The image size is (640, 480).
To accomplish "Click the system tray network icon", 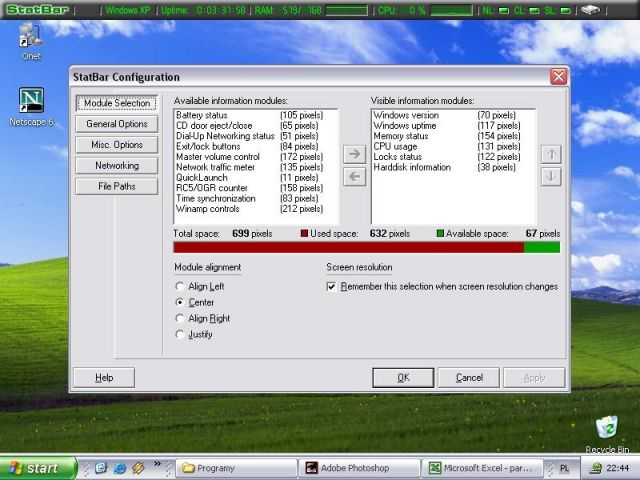I will tap(596, 468).
